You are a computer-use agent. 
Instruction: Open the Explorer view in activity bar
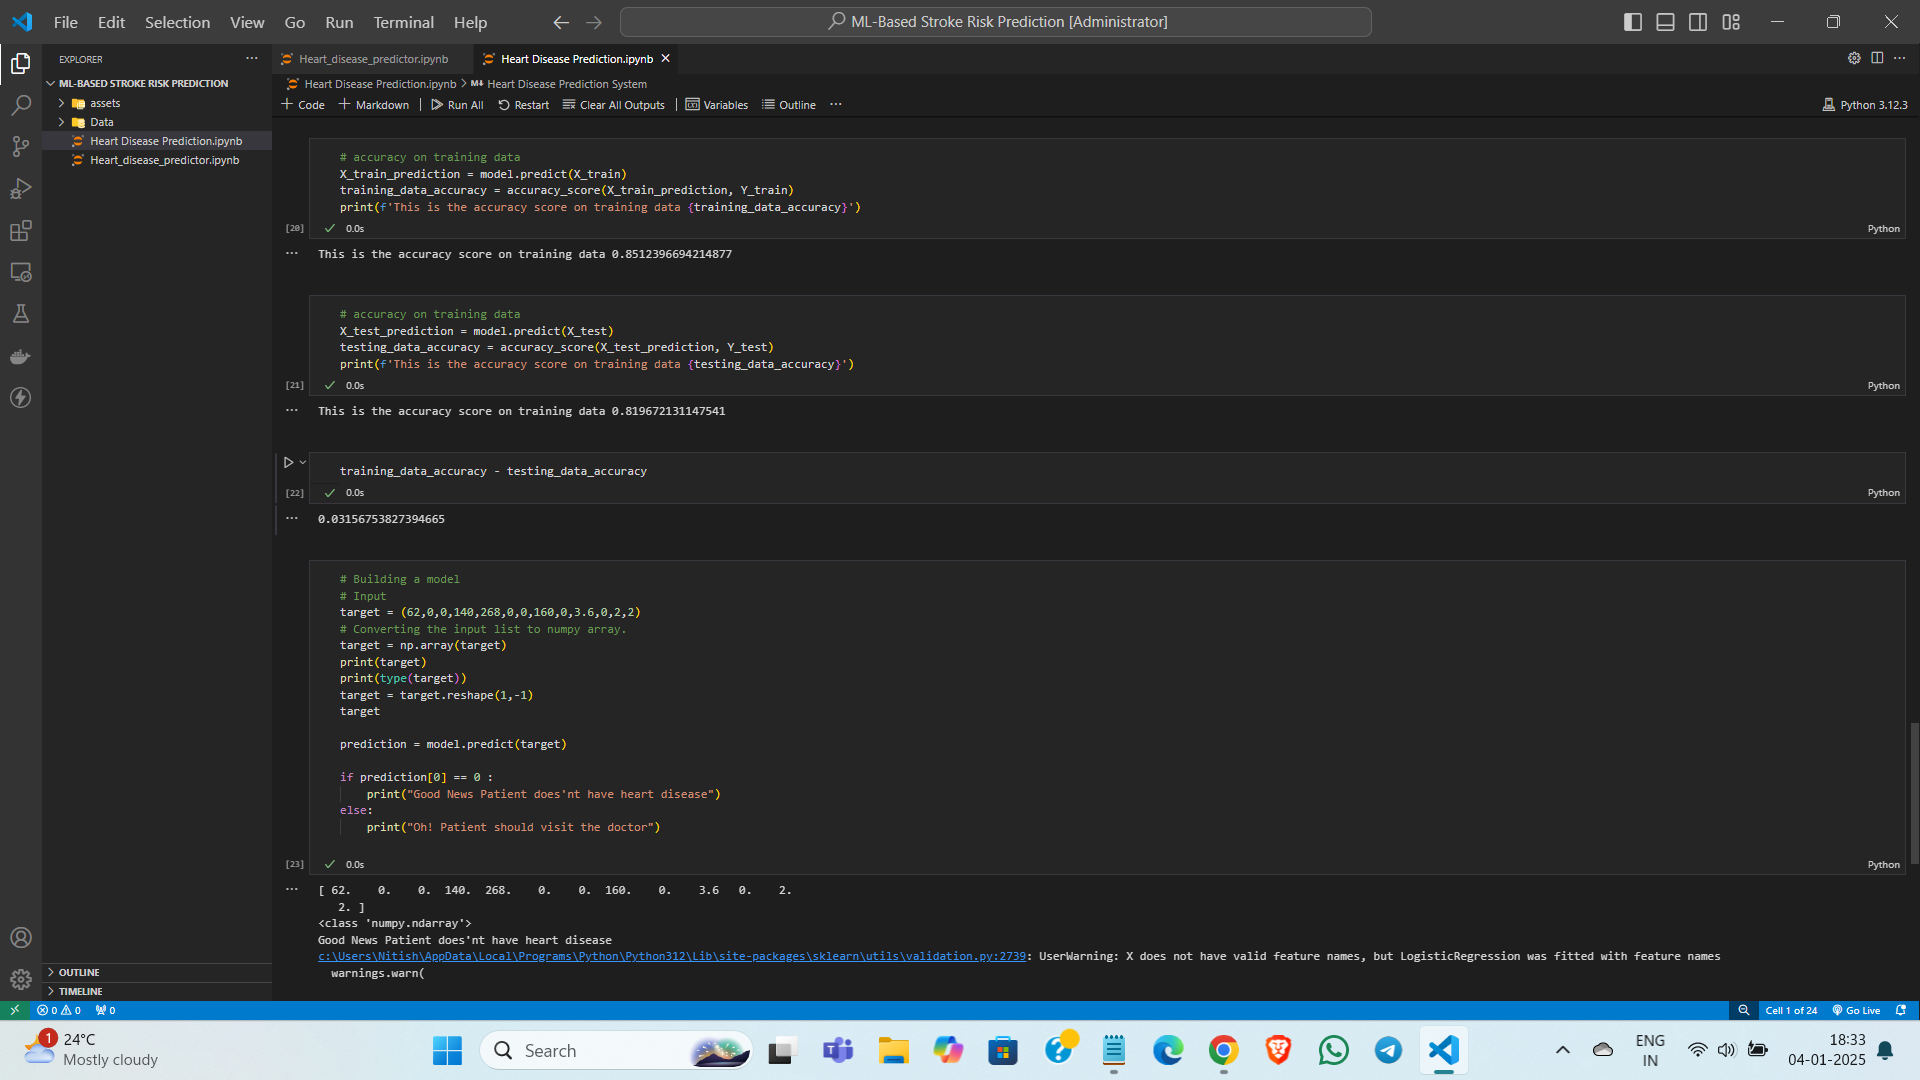[21, 63]
